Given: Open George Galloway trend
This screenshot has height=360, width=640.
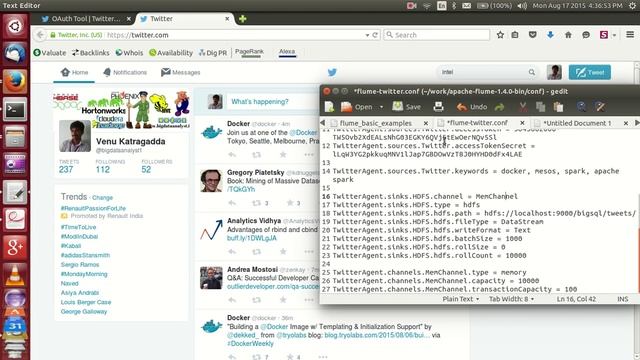Looking at the screenshot, I should pos(84,311).
